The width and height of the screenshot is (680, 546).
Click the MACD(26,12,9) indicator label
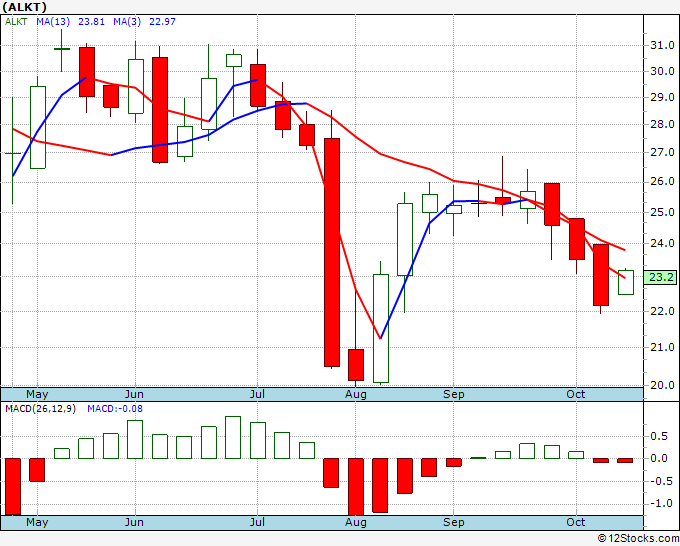(40, 409)
